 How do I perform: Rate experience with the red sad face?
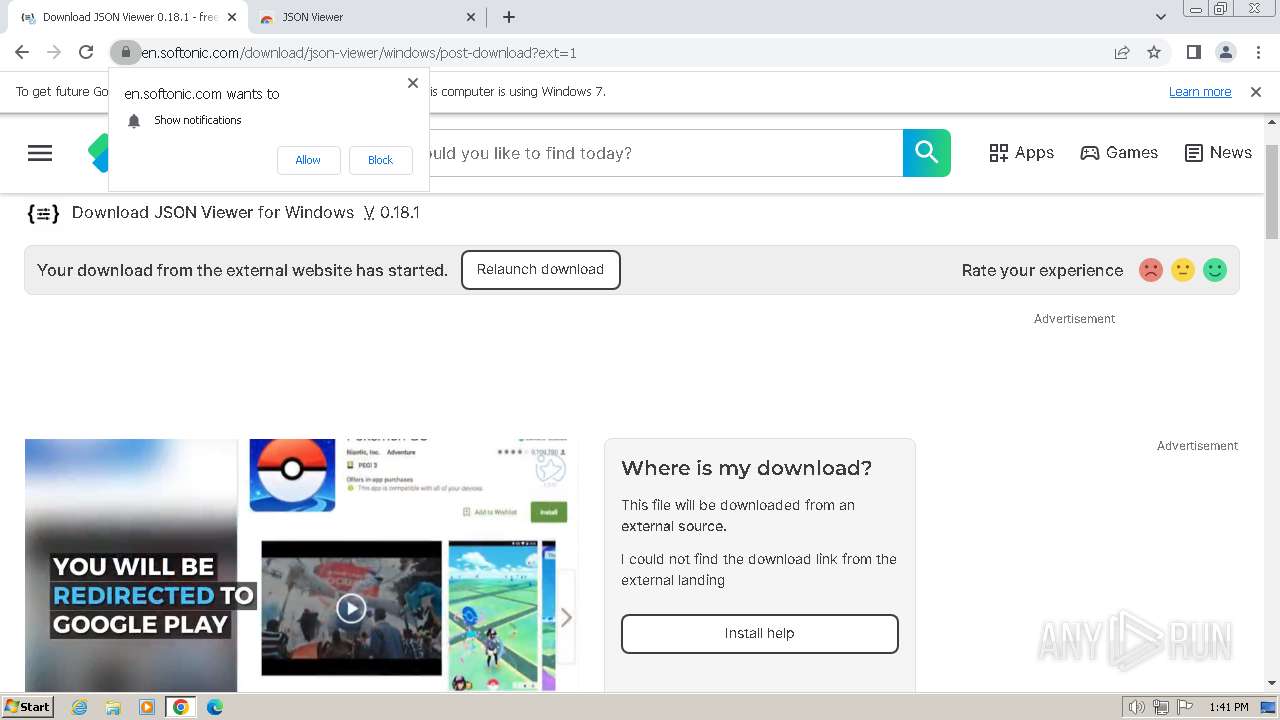tap(1151, 270)
